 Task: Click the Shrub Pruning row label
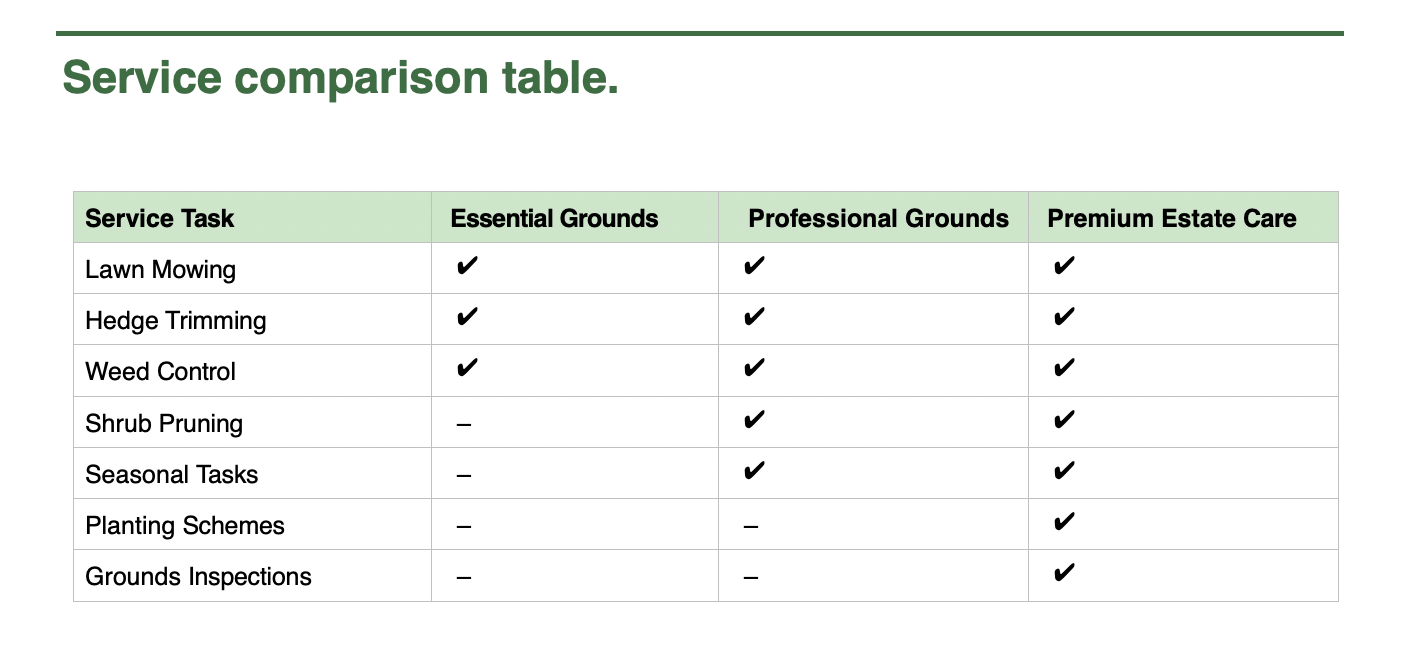(x=164, y=423)
